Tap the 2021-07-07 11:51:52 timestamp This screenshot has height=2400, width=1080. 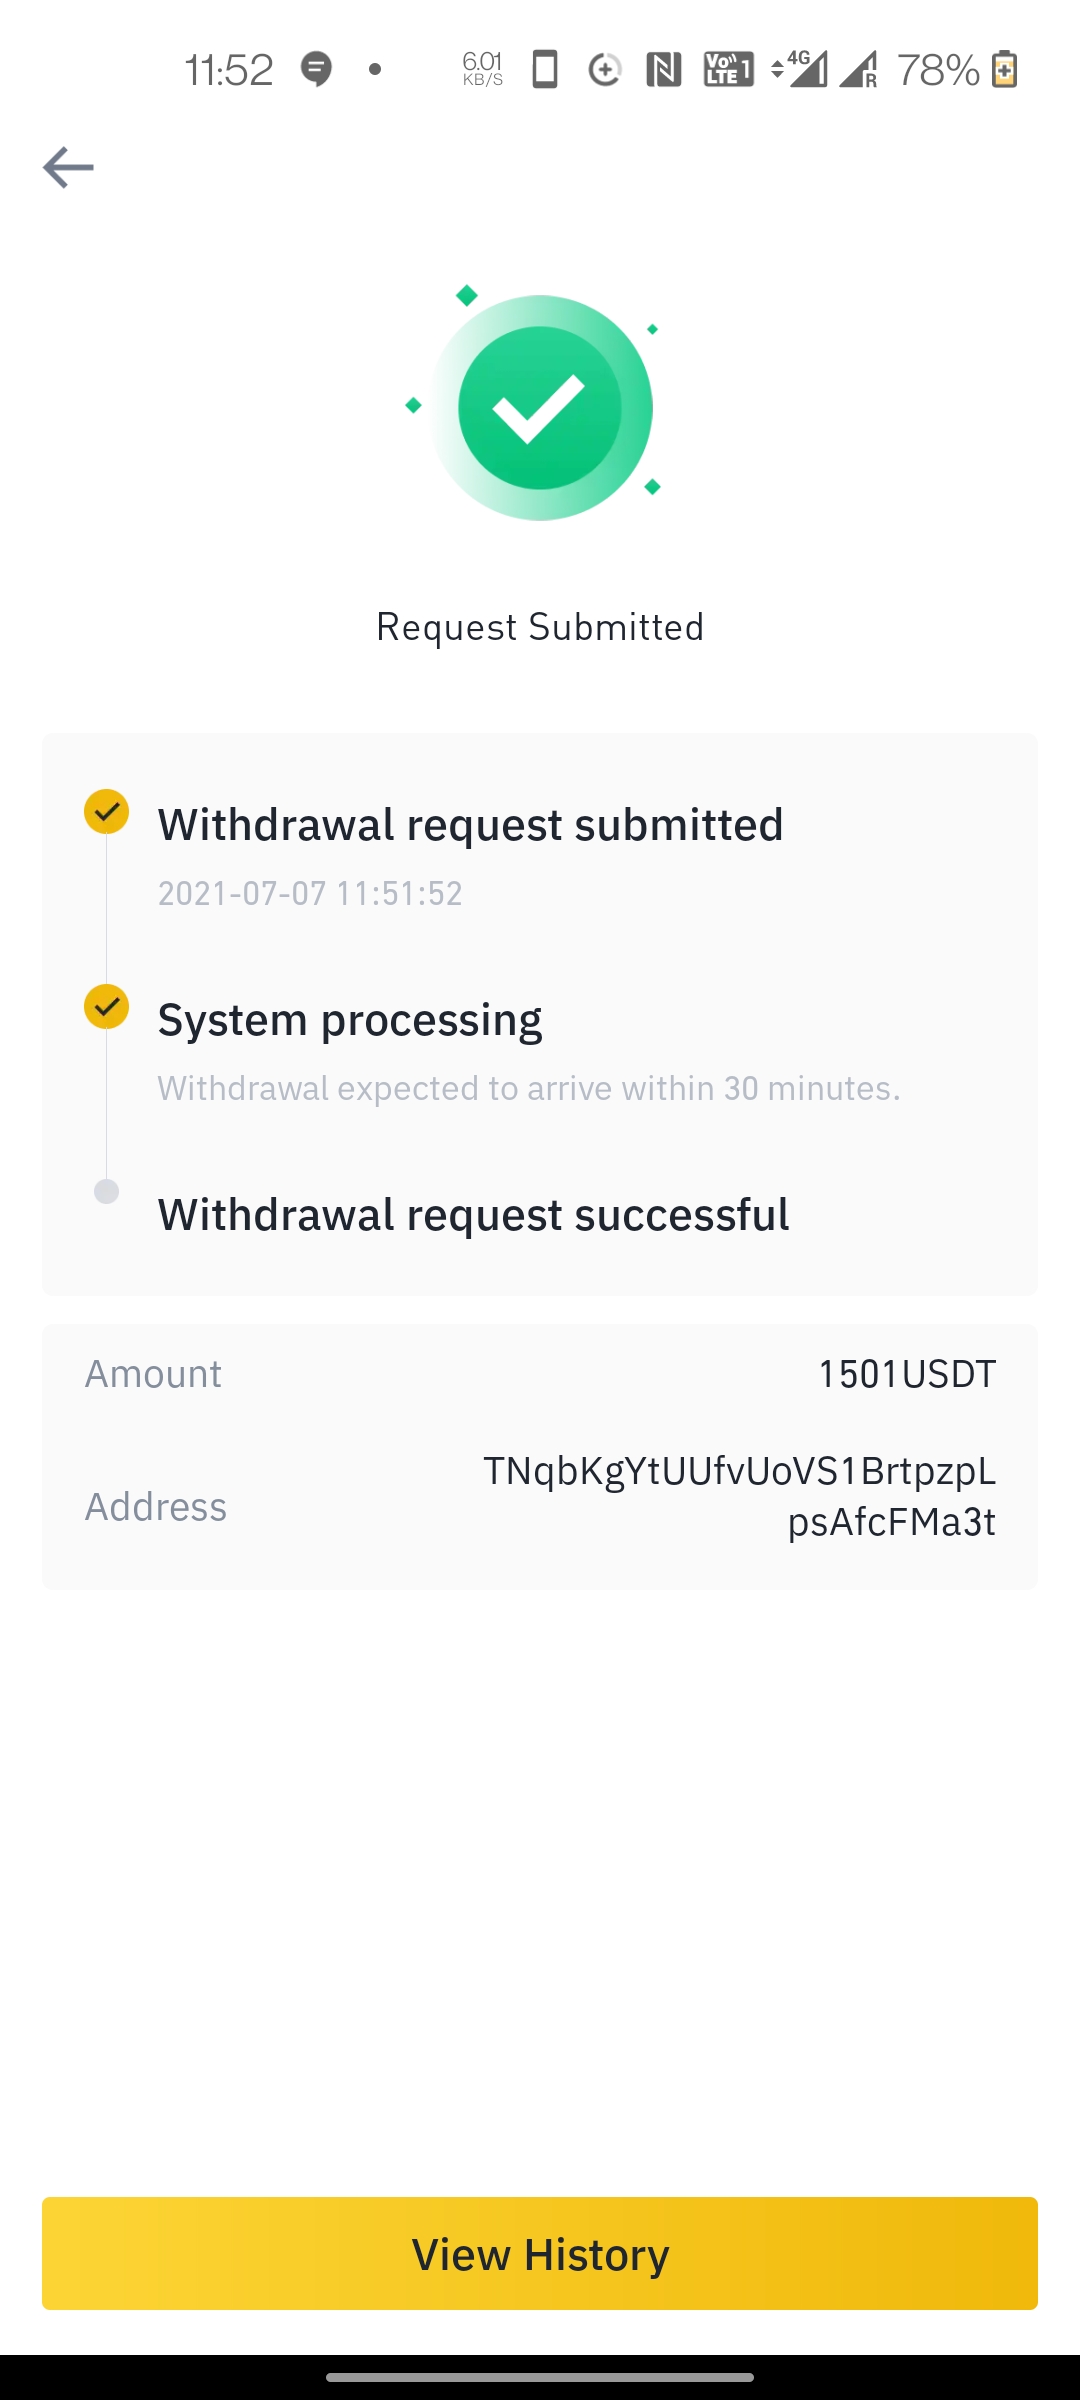click(x=310, y=893)
